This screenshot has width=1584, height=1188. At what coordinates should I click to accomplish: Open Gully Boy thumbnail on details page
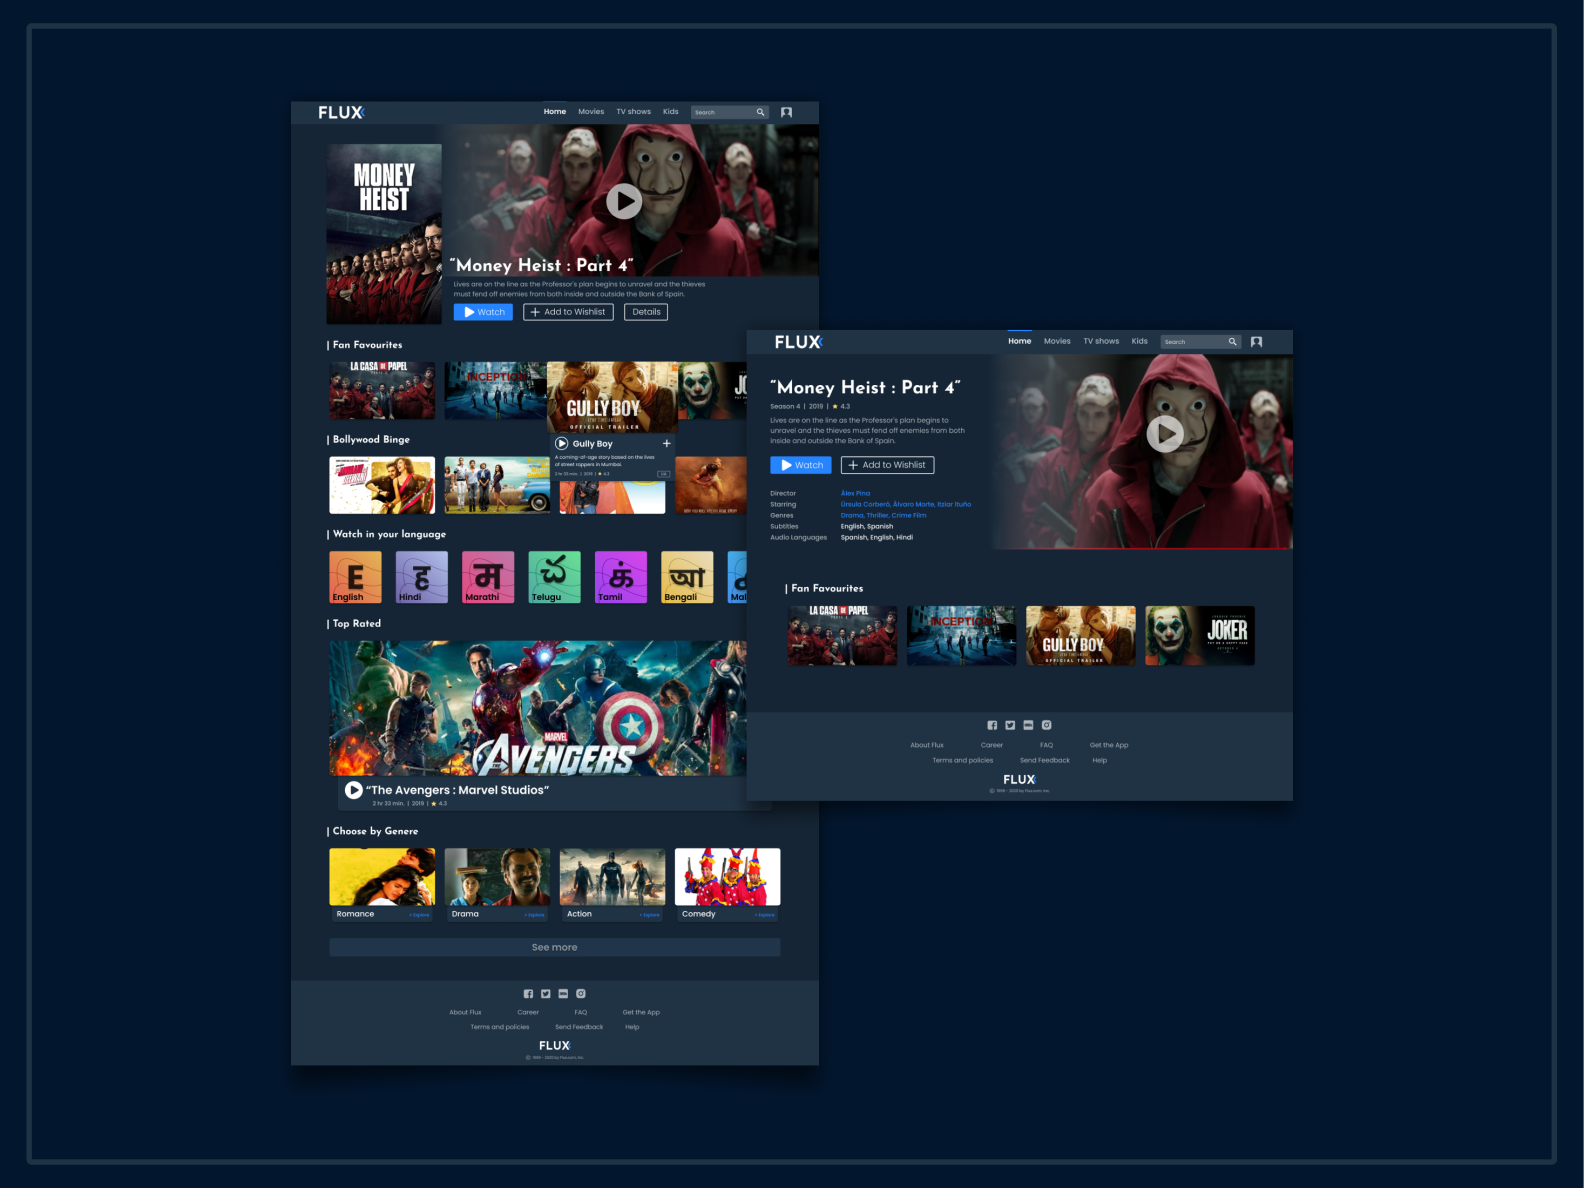coord(1080,635)
